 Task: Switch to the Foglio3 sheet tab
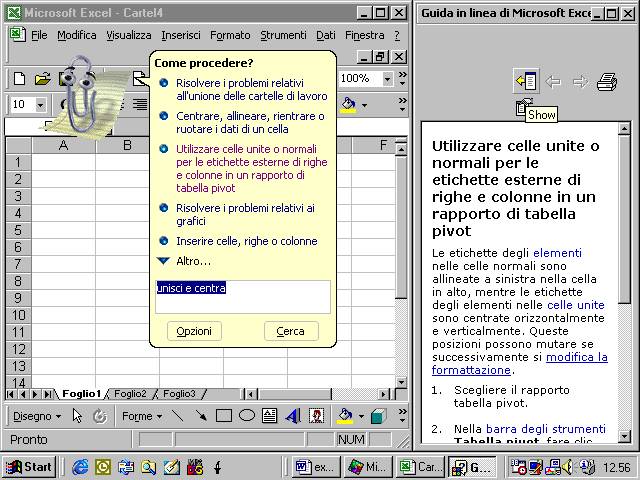[x=179, y=393]
